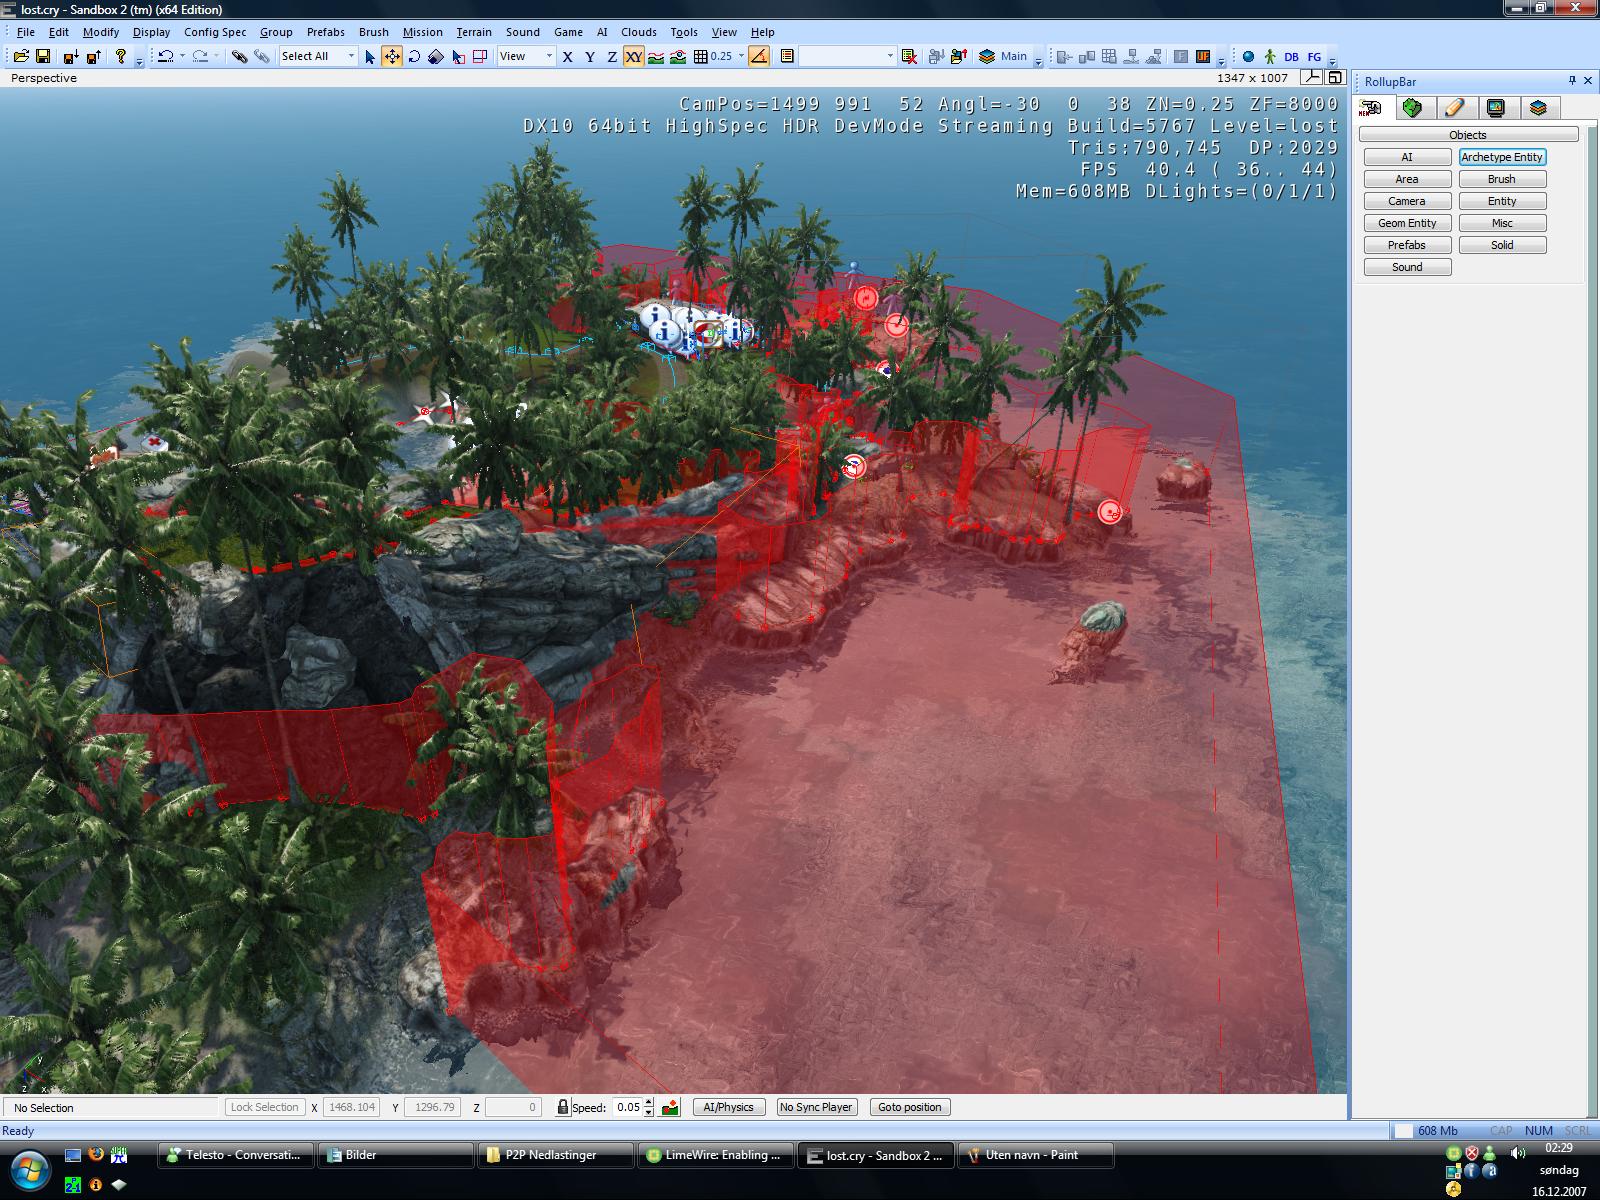Open a level file from toolbar

point(21,56)
